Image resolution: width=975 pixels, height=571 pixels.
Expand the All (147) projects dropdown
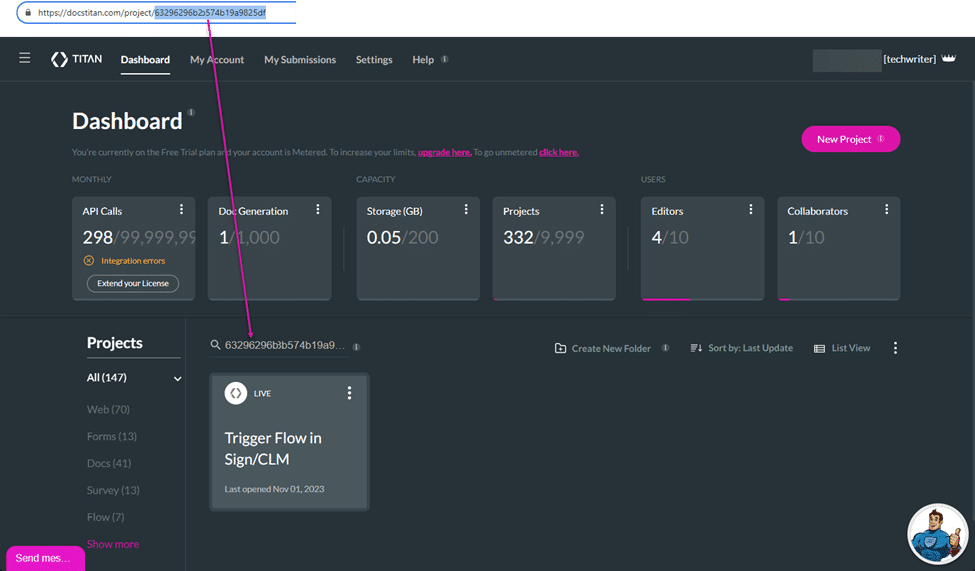point(178,378)
